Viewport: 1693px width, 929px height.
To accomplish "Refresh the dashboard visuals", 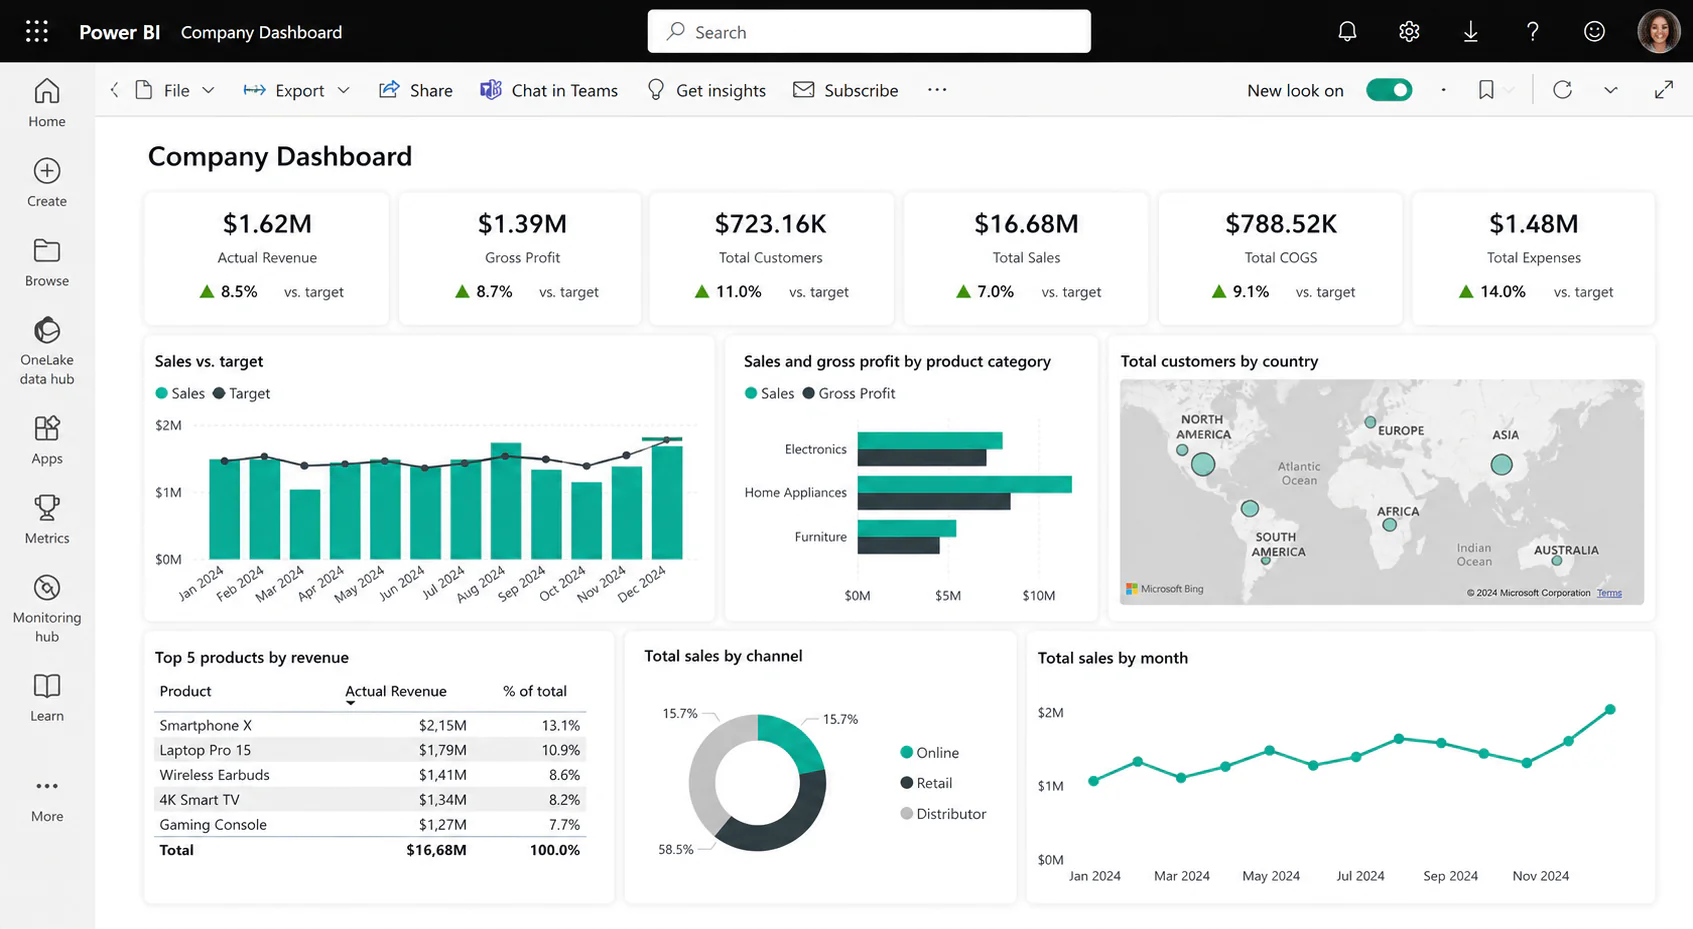I will pyautogui.click(x=1562, y=90).
